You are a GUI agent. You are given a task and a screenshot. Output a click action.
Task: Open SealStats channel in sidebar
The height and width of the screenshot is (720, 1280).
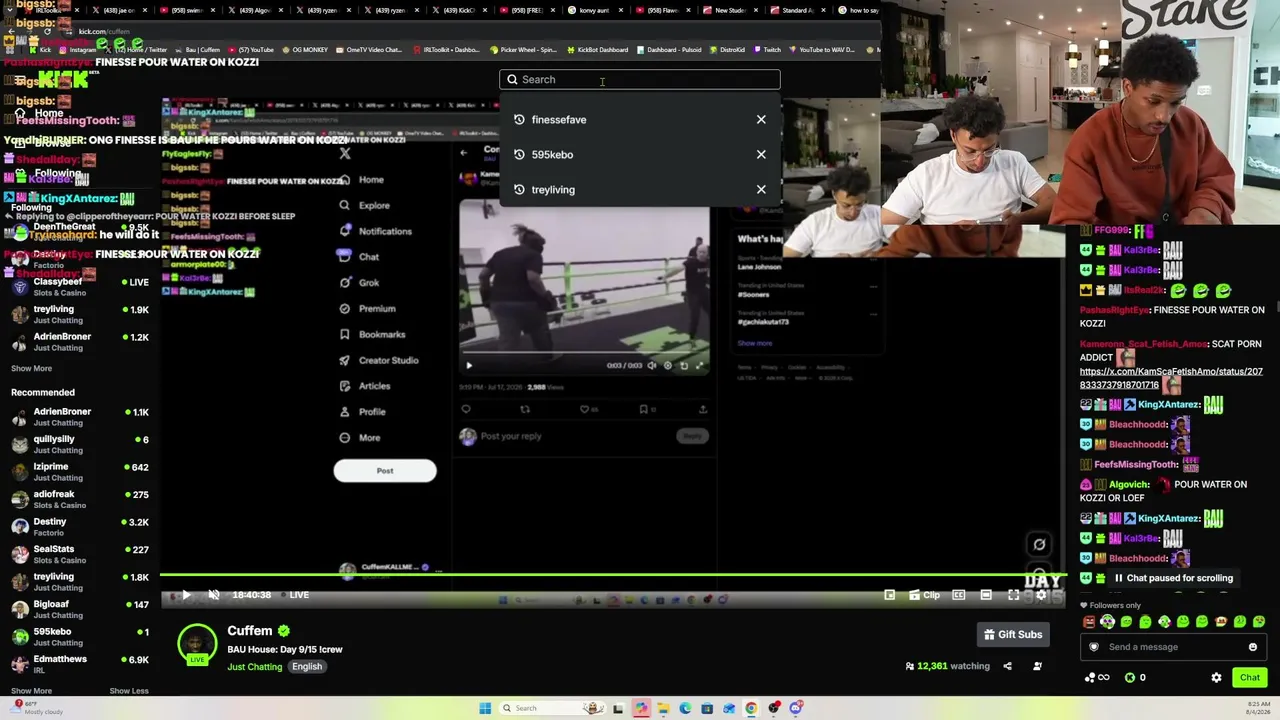[x=80, y=554]
